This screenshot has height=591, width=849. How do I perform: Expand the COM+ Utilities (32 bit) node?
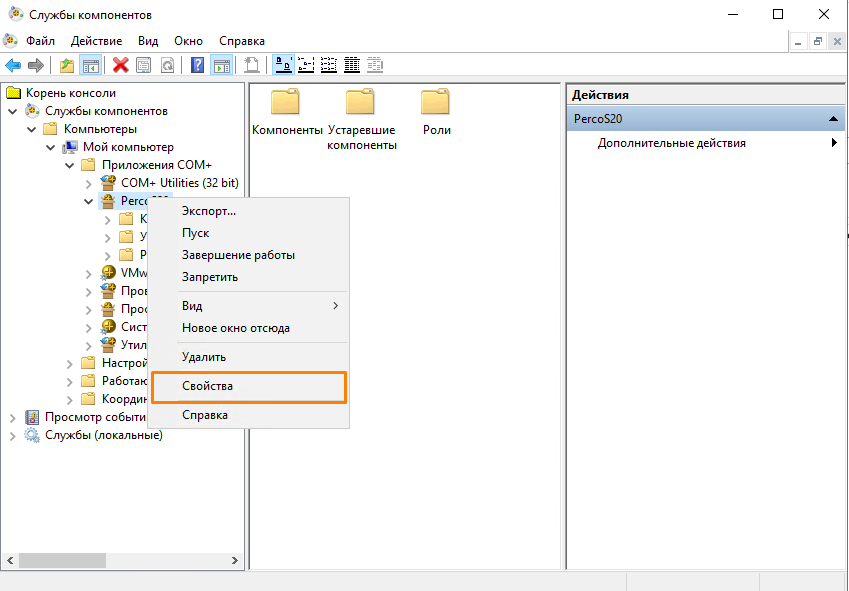[x=89, y=183]
